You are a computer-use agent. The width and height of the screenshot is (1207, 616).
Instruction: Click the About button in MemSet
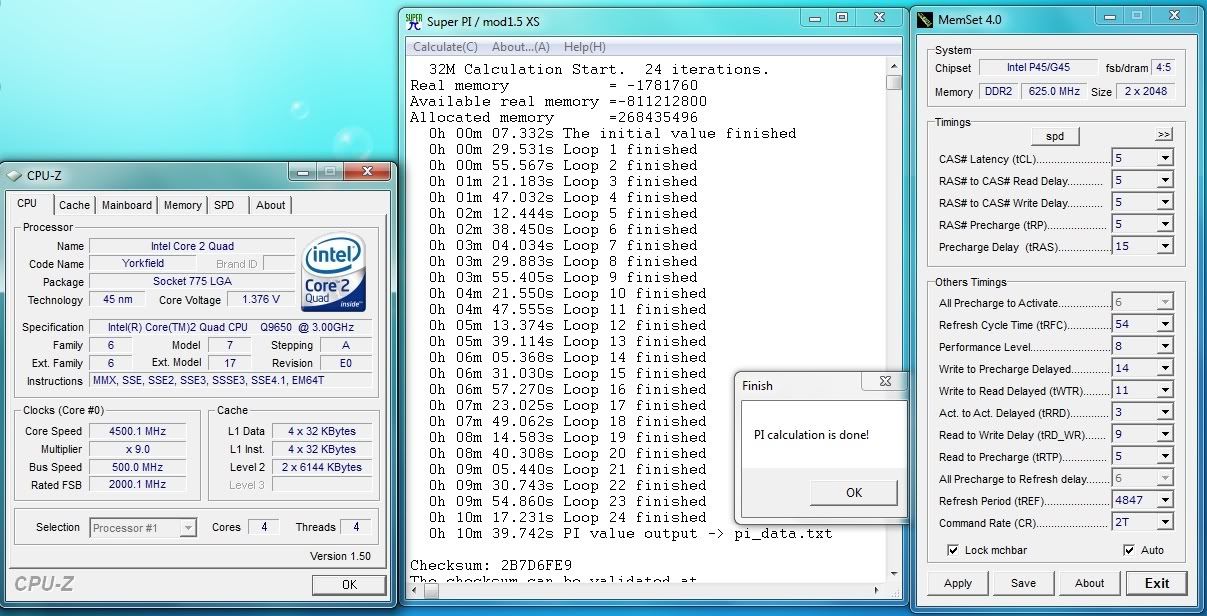(1090, 583)
